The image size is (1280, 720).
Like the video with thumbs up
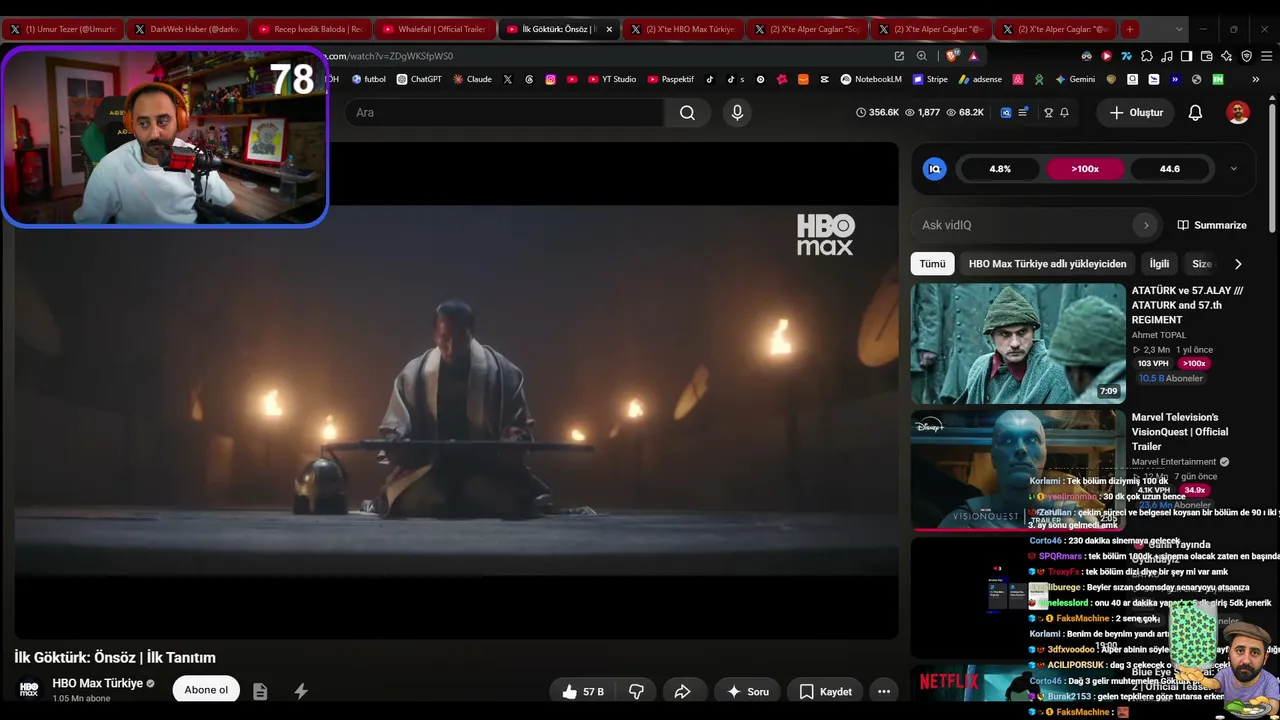[x=581, y=691]
